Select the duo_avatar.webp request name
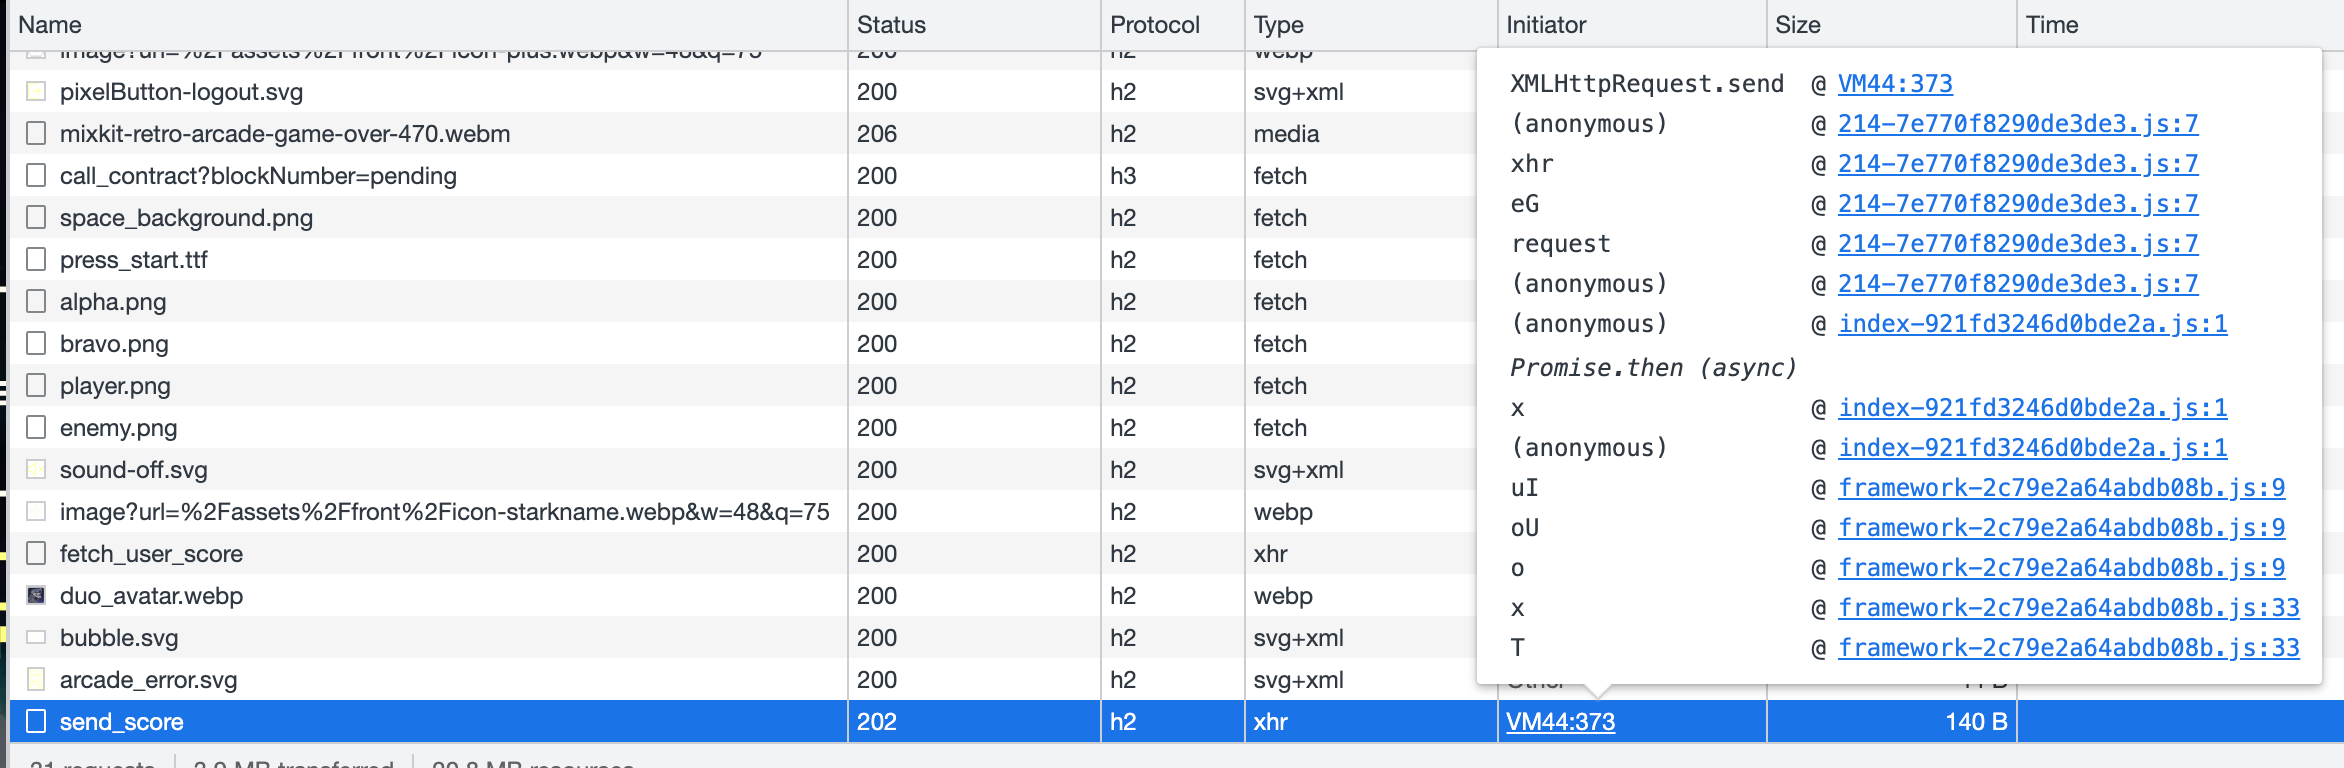The height and width of the screenshot is (768, 2344). pyautogui.click(x=151, y=596)
